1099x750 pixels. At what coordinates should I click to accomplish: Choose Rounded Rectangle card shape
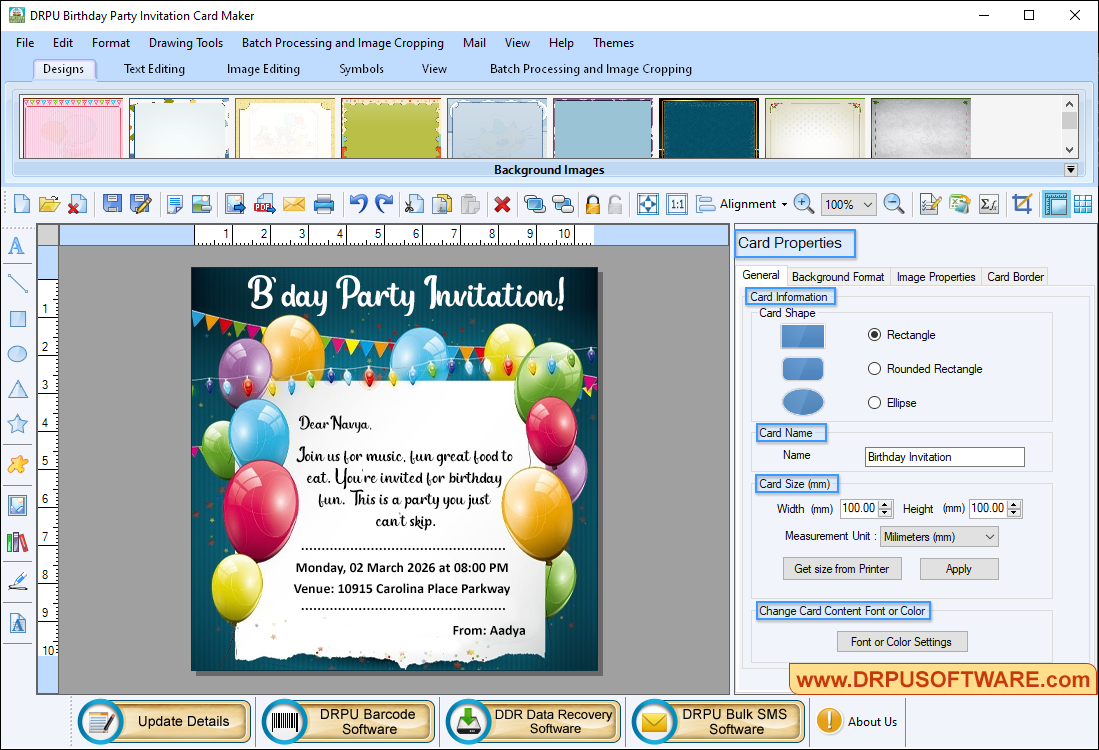coord(875,369)
